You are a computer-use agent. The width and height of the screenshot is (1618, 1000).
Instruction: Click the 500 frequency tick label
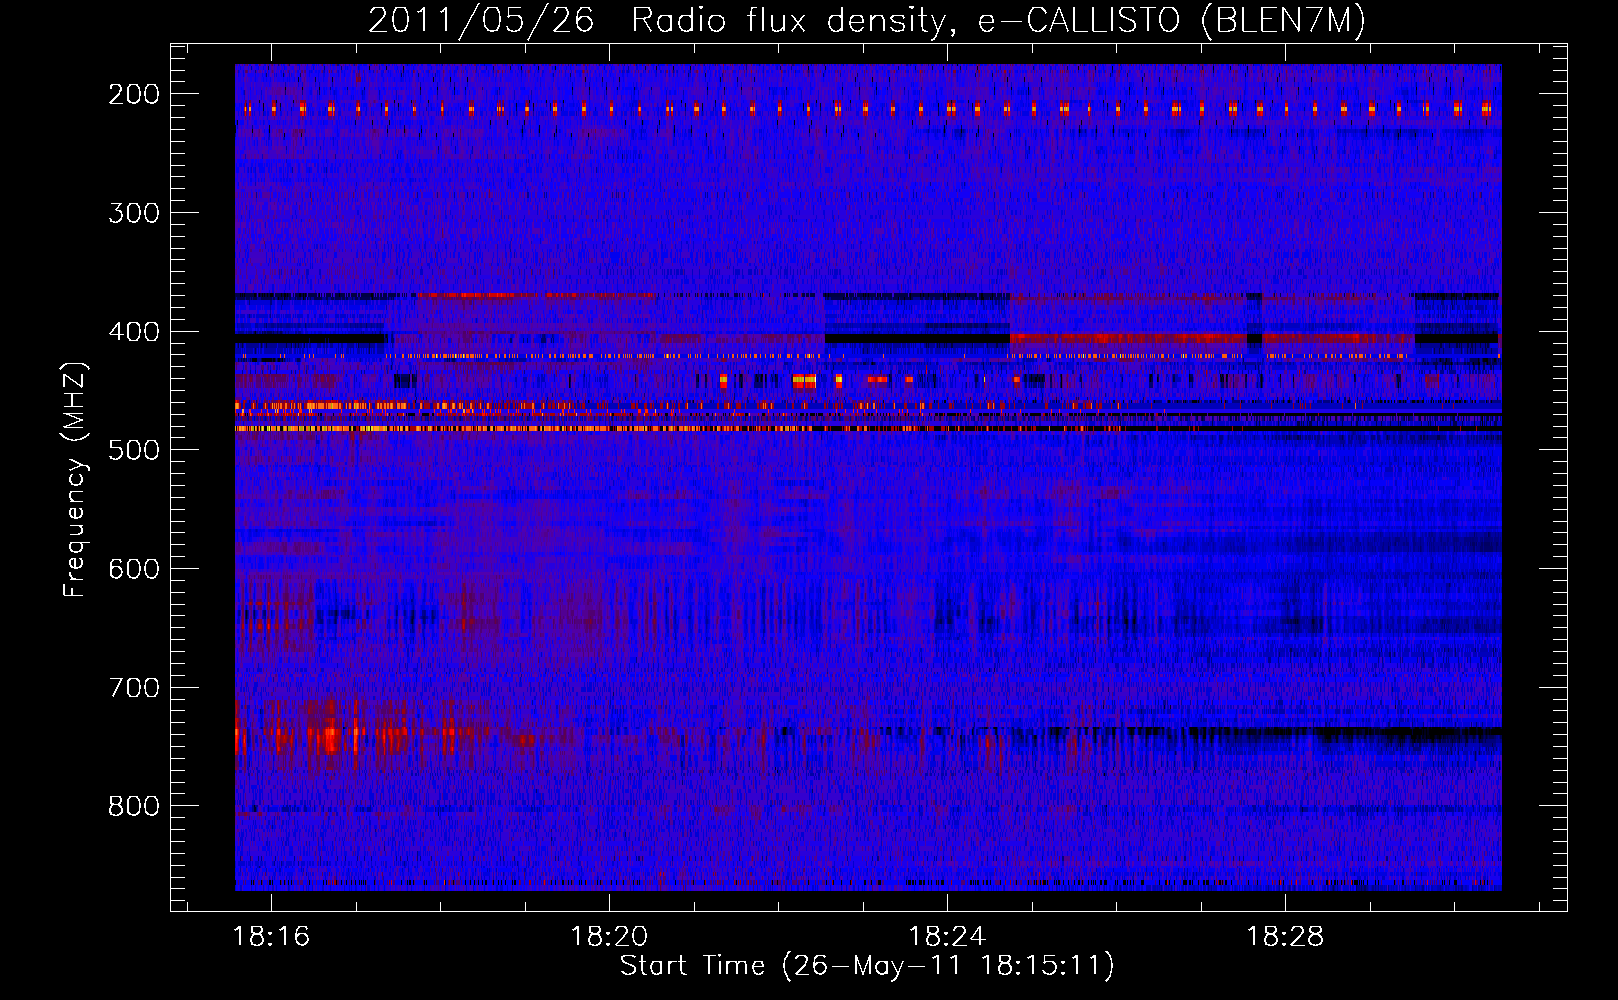pos(134,450)
